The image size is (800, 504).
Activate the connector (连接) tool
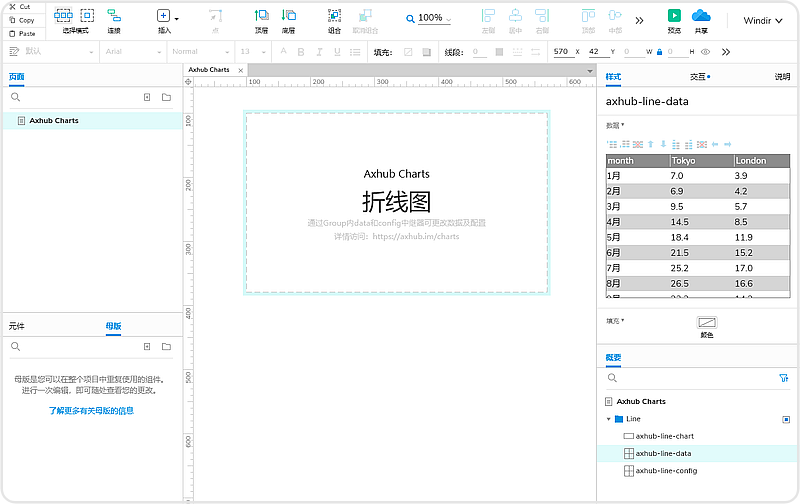(114, 15)
